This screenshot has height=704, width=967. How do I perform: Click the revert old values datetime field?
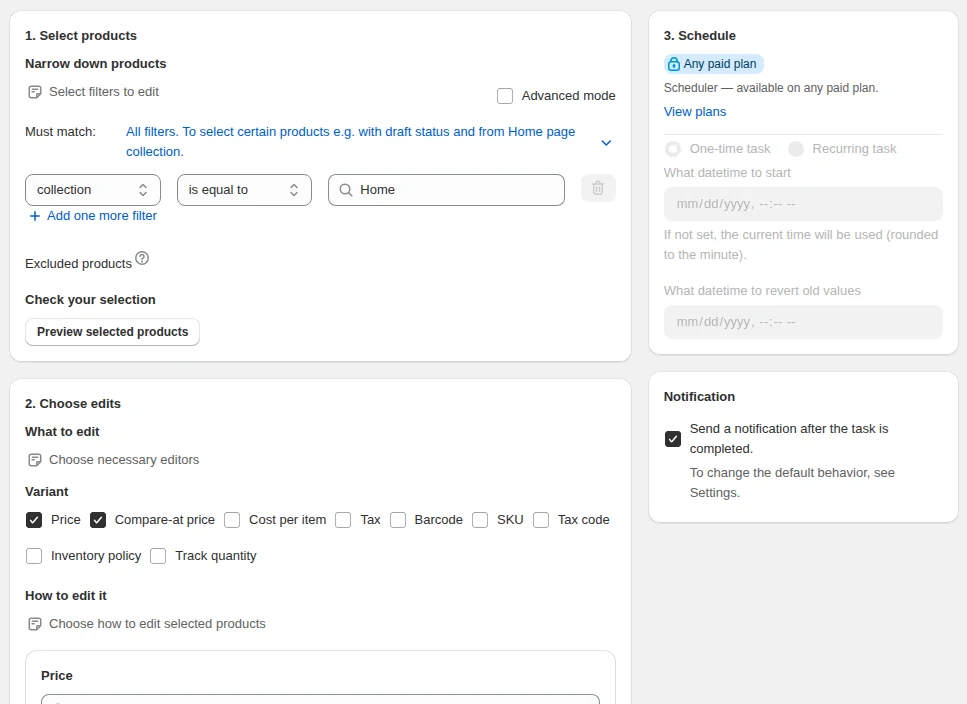tap(803, 322)
